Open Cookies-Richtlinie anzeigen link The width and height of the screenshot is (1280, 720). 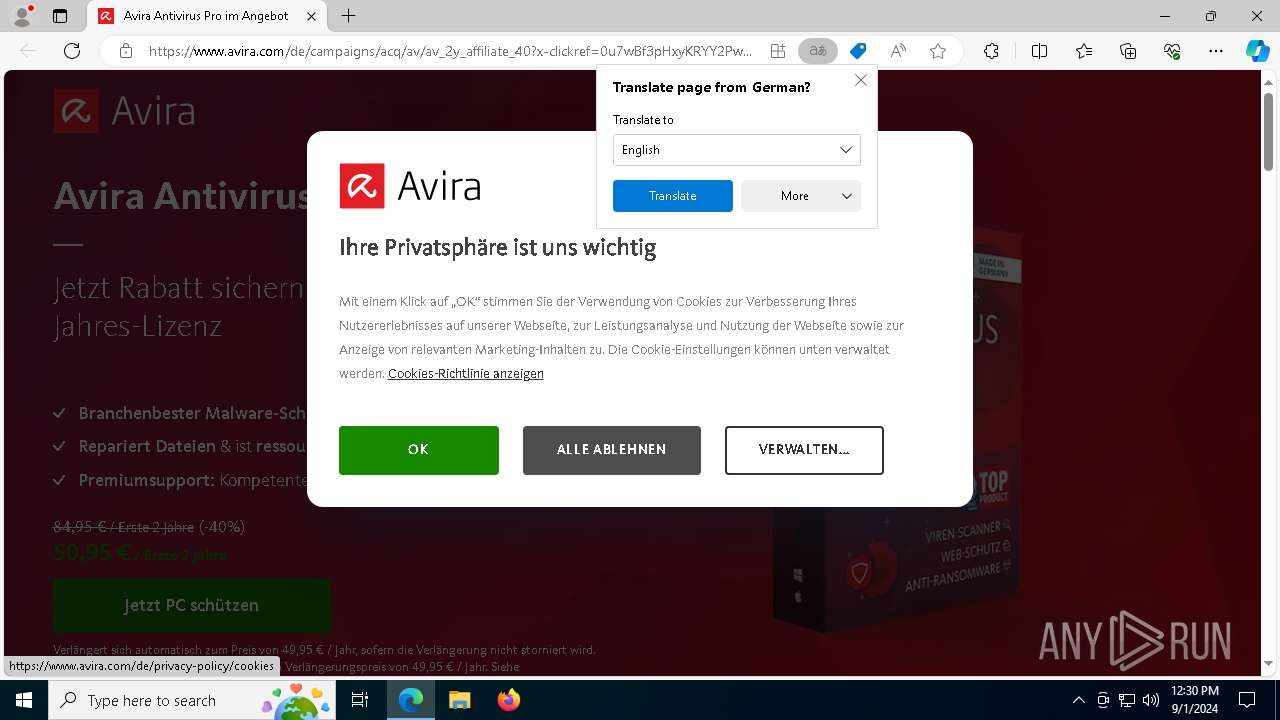point(466,374)
